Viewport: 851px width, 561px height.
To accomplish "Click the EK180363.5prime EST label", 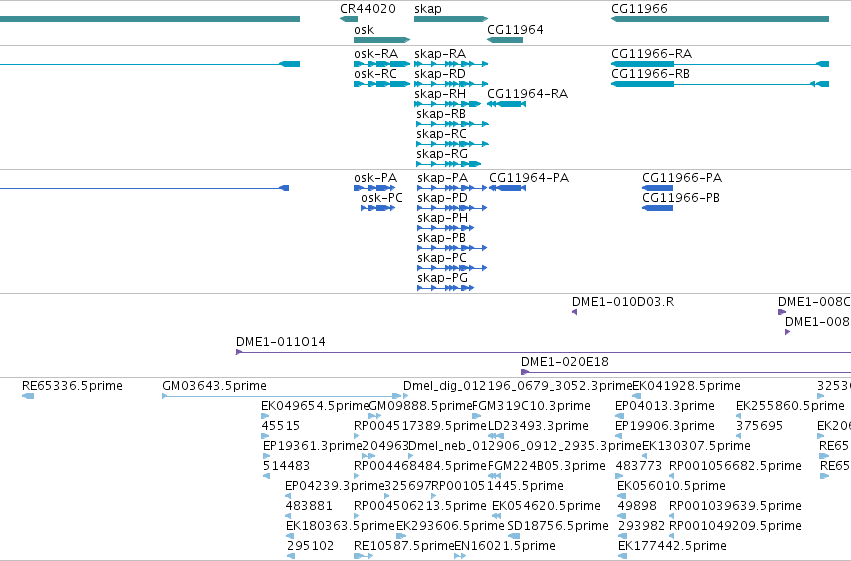I will [340, 527].
